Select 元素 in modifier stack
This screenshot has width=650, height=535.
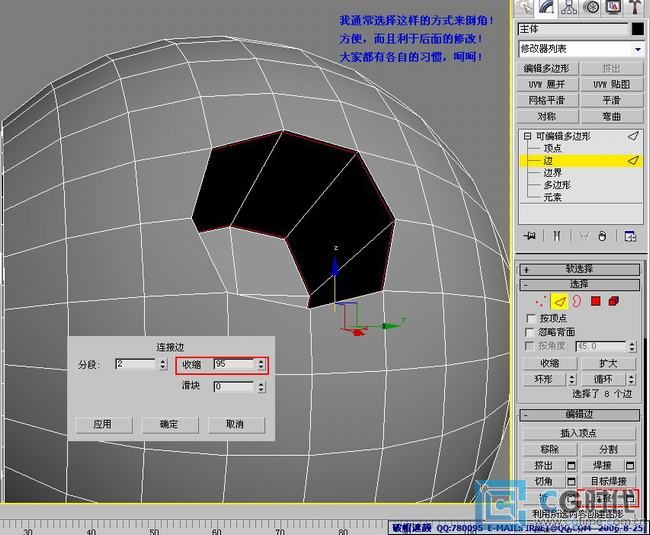(552, 197)
